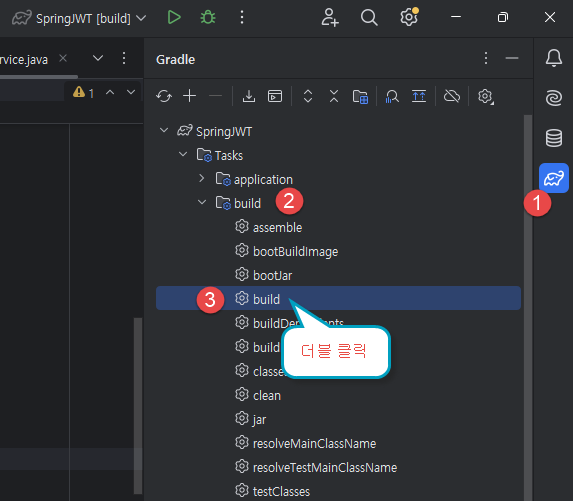This screenshot has width=573, height=501.
Task: Start debugging with the bug icon
Action: click(x=208, y=17)
